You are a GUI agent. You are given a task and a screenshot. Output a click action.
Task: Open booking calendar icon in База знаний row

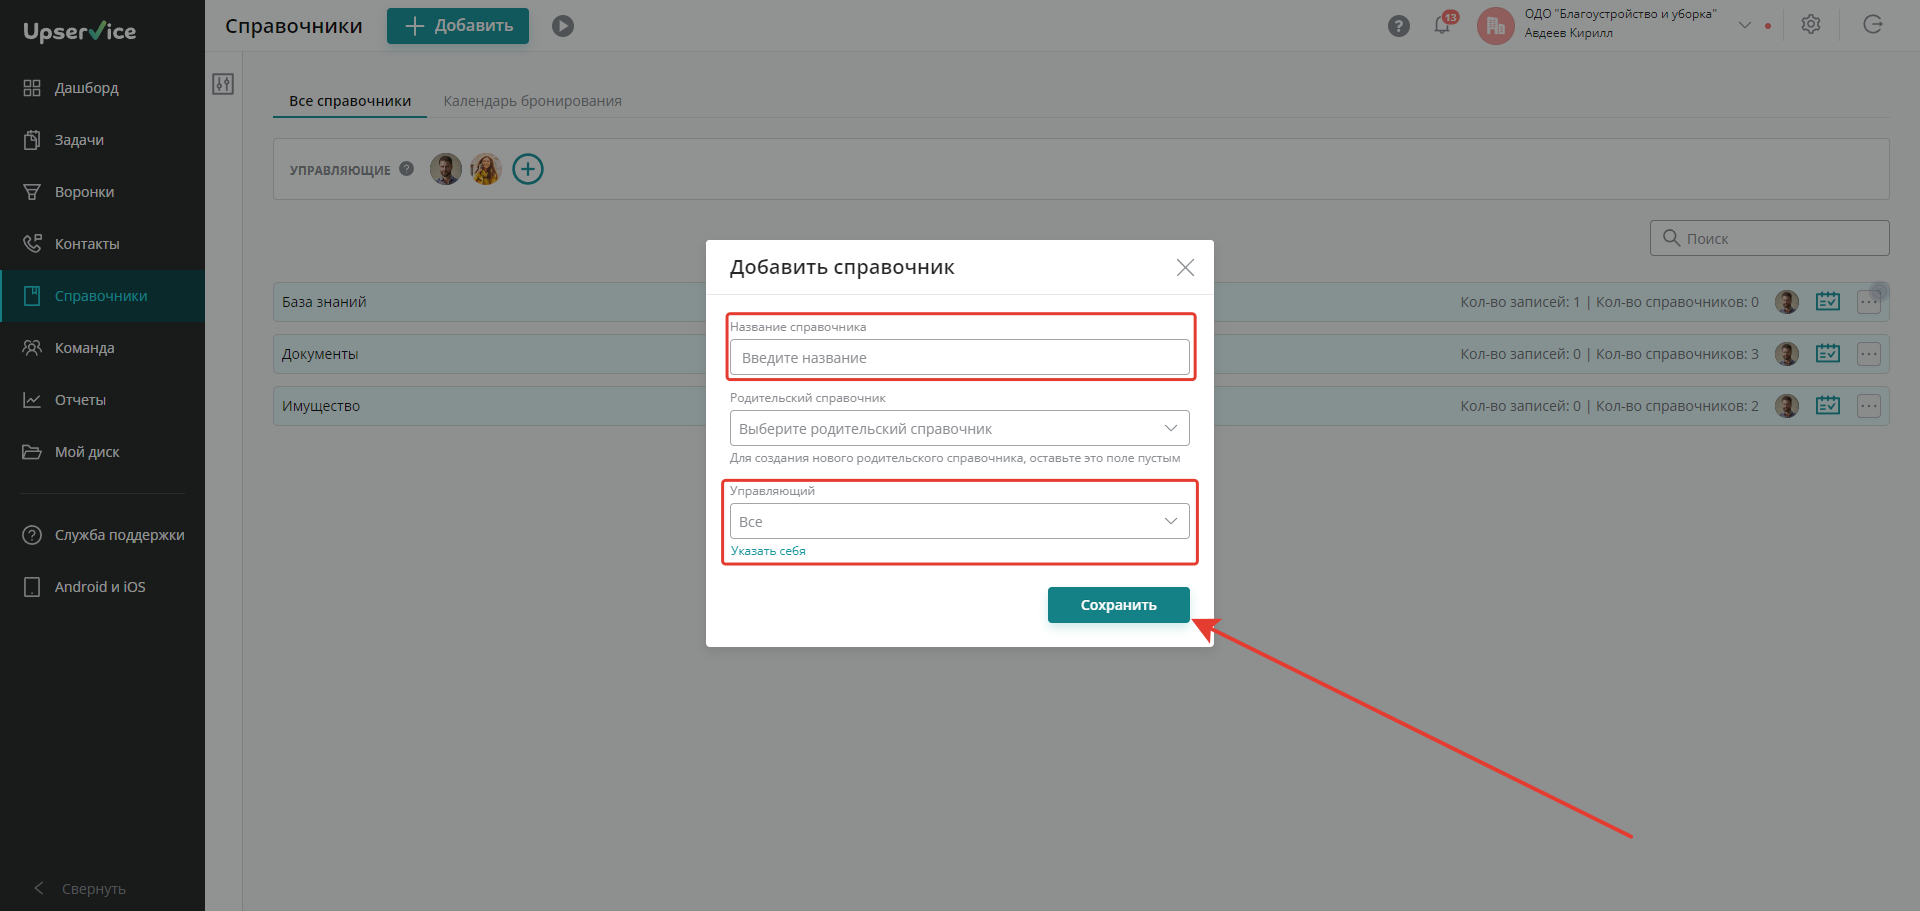1828,301
